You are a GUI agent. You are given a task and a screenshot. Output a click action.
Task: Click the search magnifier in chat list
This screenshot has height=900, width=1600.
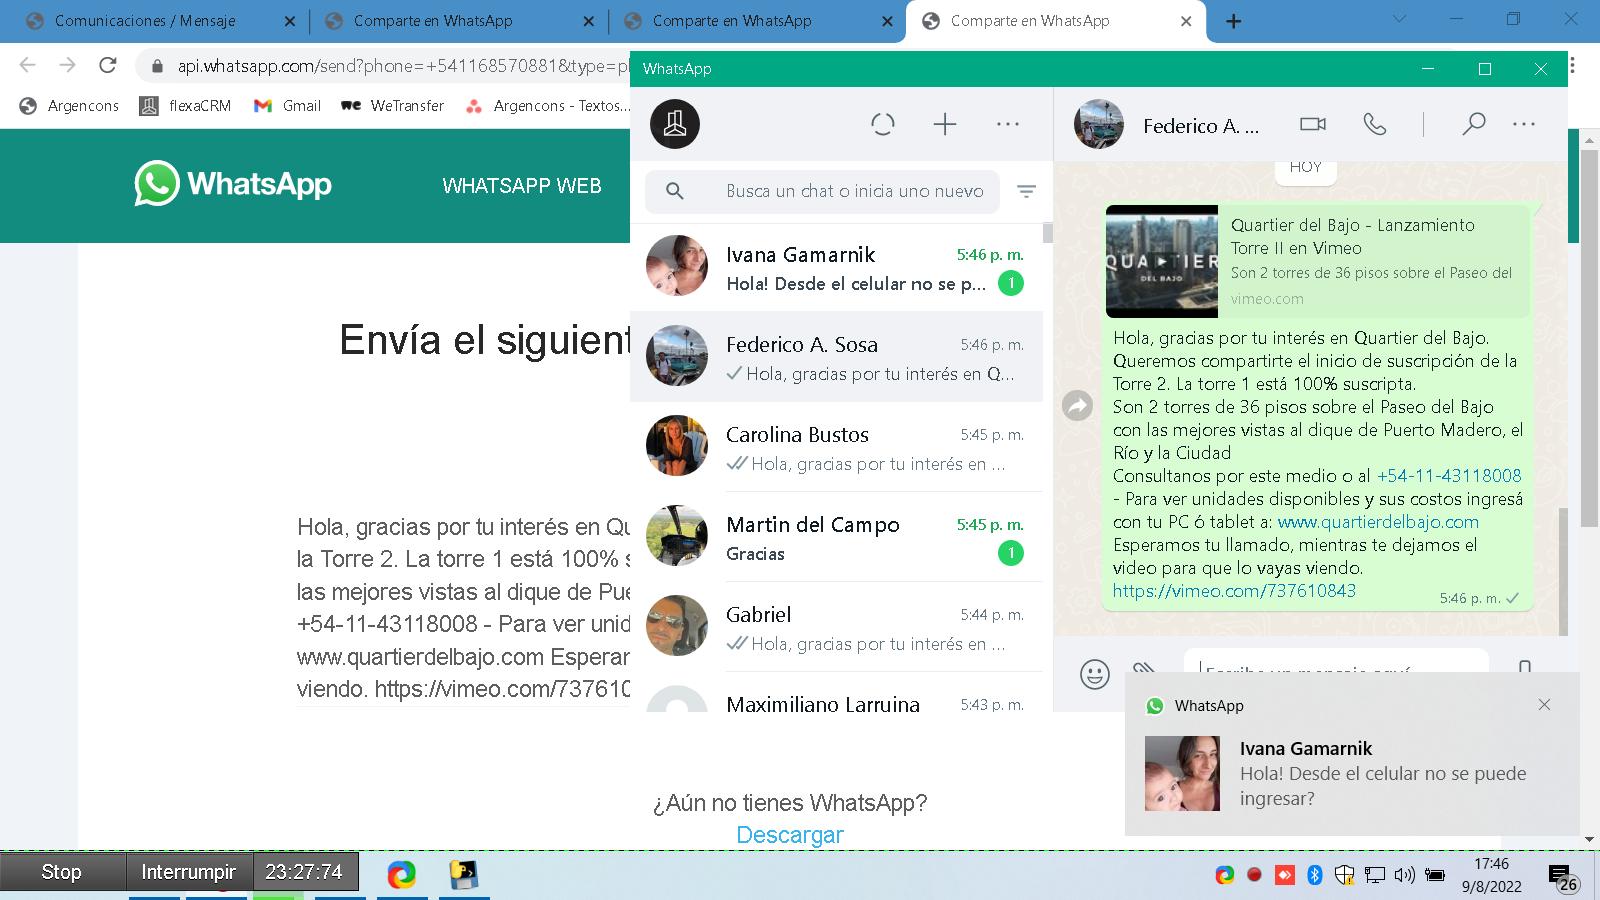(675, 191)
